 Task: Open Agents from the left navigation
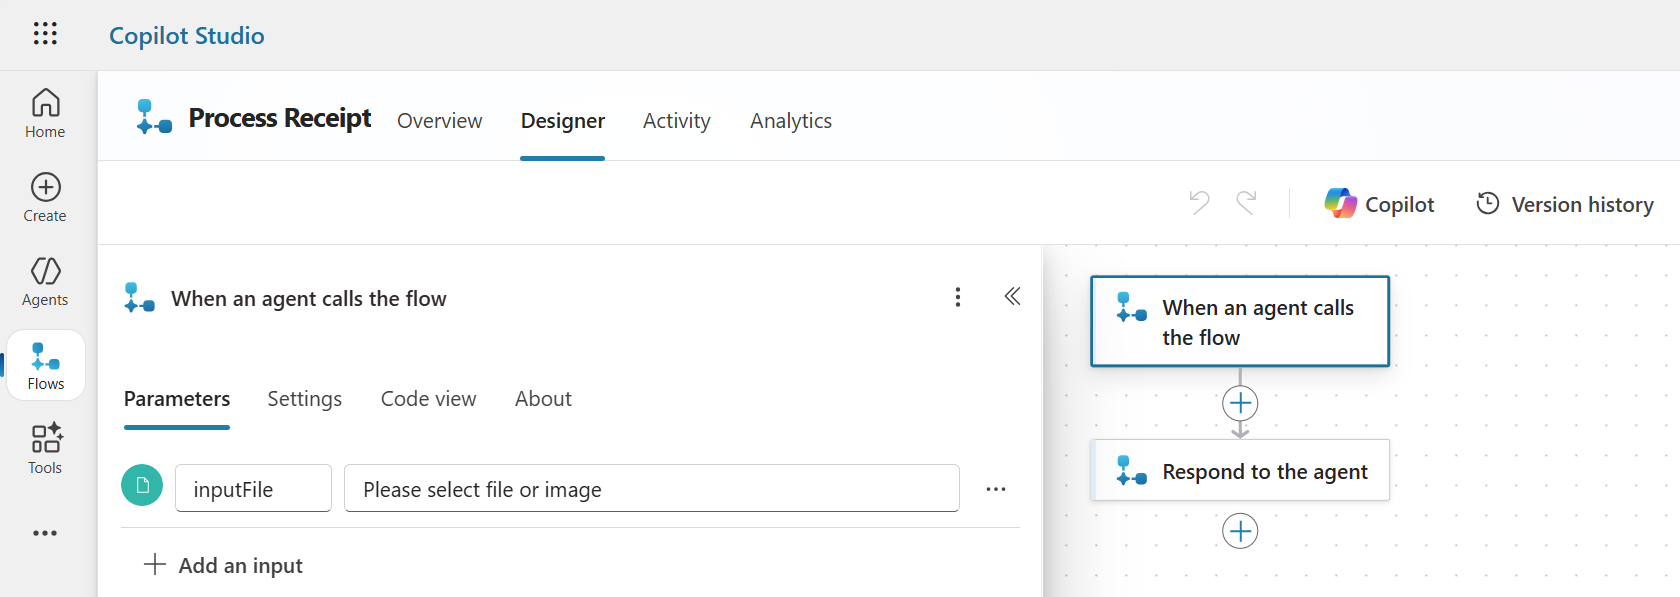tap(45, 281)
